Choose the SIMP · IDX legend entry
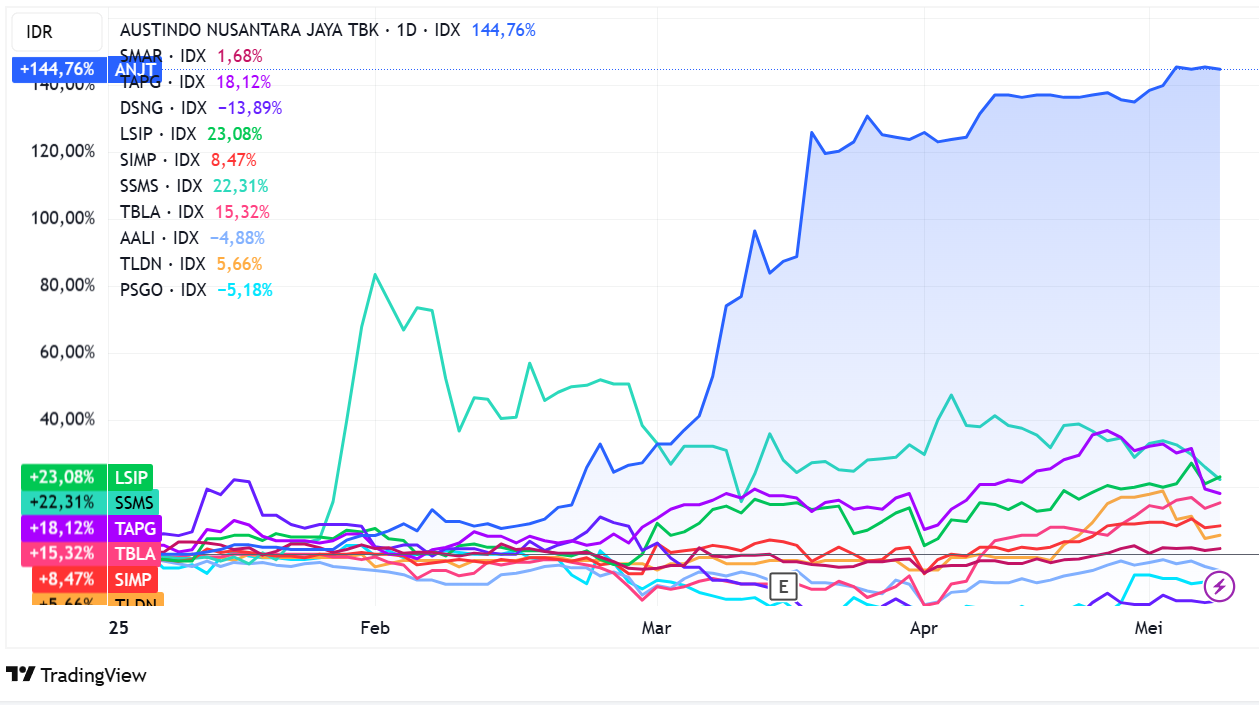Image resolution: width=1259 pixels, height=705 pixels. coord(160,160)
